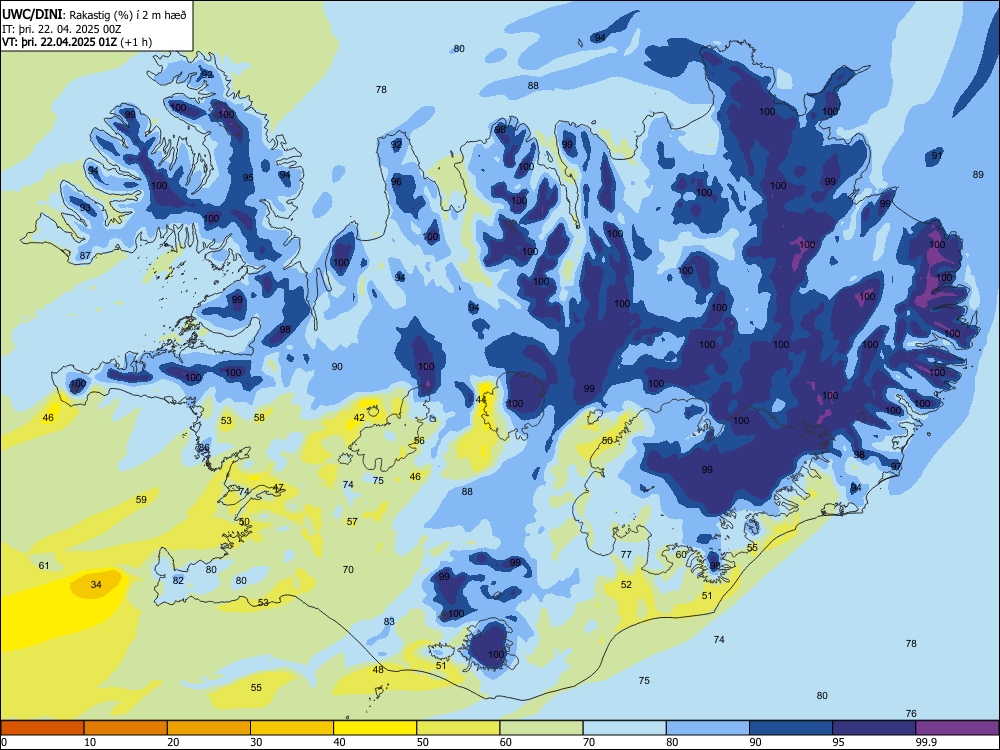Select the 'VT: þri. 22.04.2025 01Z' line

59,42
